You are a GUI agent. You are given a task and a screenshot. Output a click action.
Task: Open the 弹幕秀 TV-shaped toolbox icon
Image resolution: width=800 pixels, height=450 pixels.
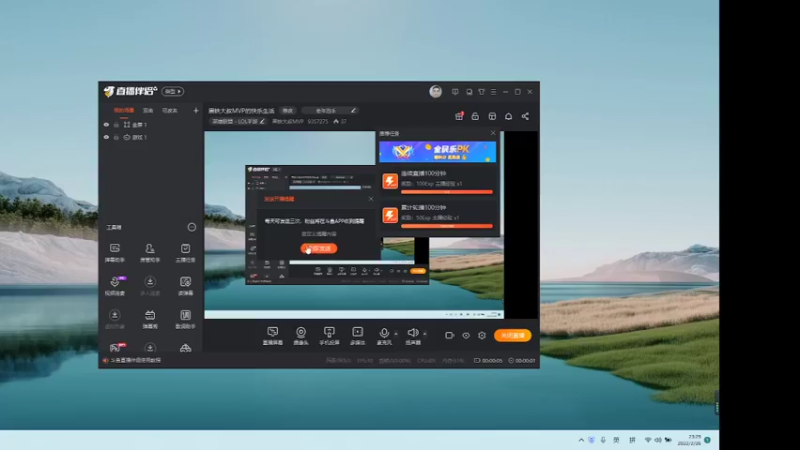click(149, 319)
